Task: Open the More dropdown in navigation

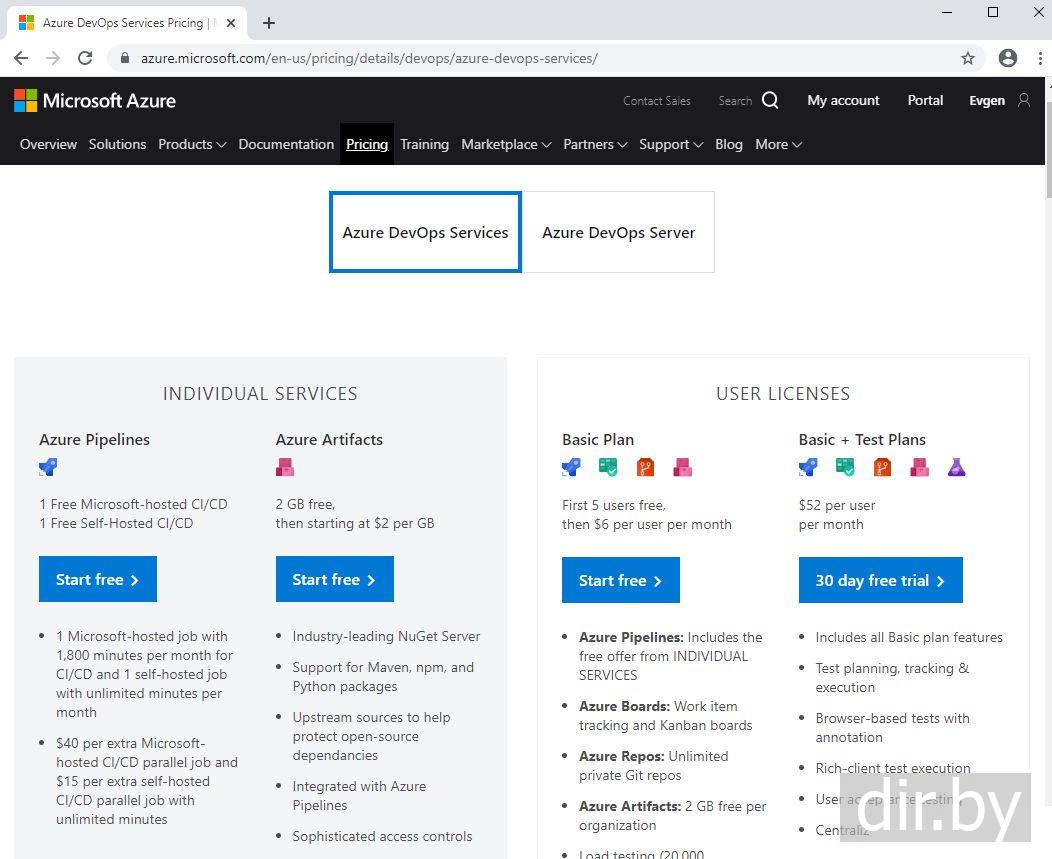Action: tap(778, 144)
